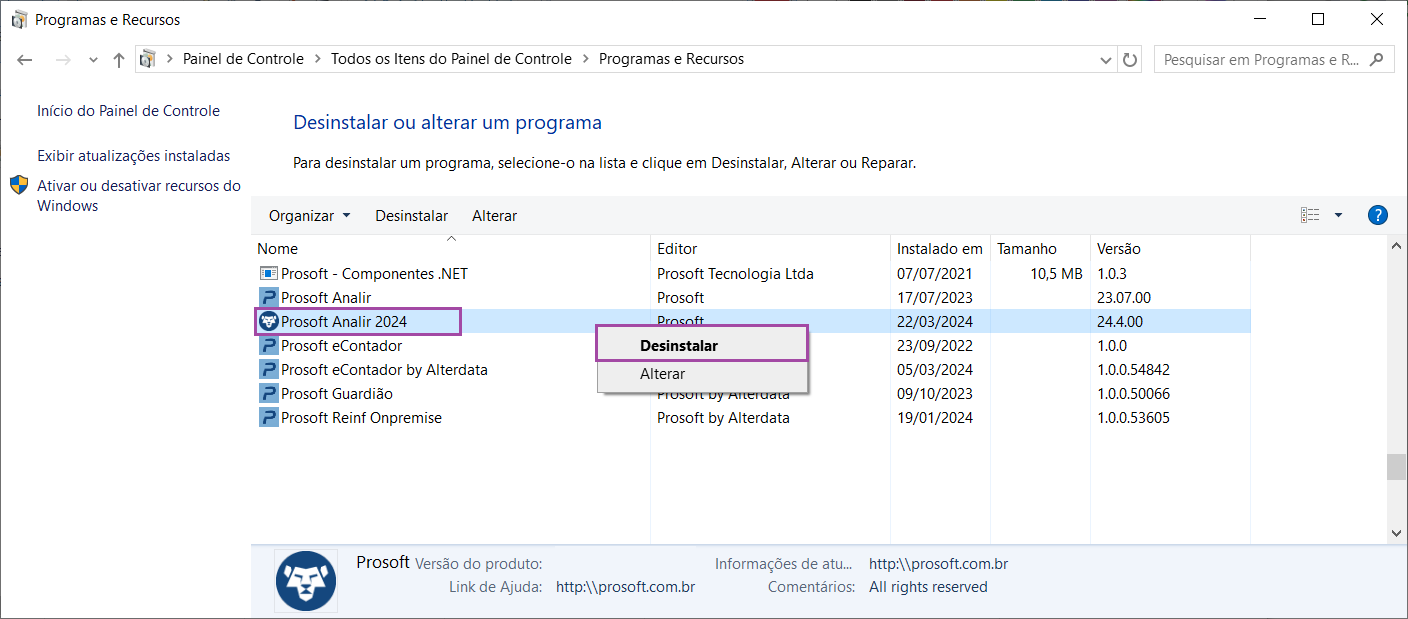The width and height of the screenshot is (1408, 619).
Task: Click the lion icon of Prosoft Analir 2024
Action: (268, 322)
